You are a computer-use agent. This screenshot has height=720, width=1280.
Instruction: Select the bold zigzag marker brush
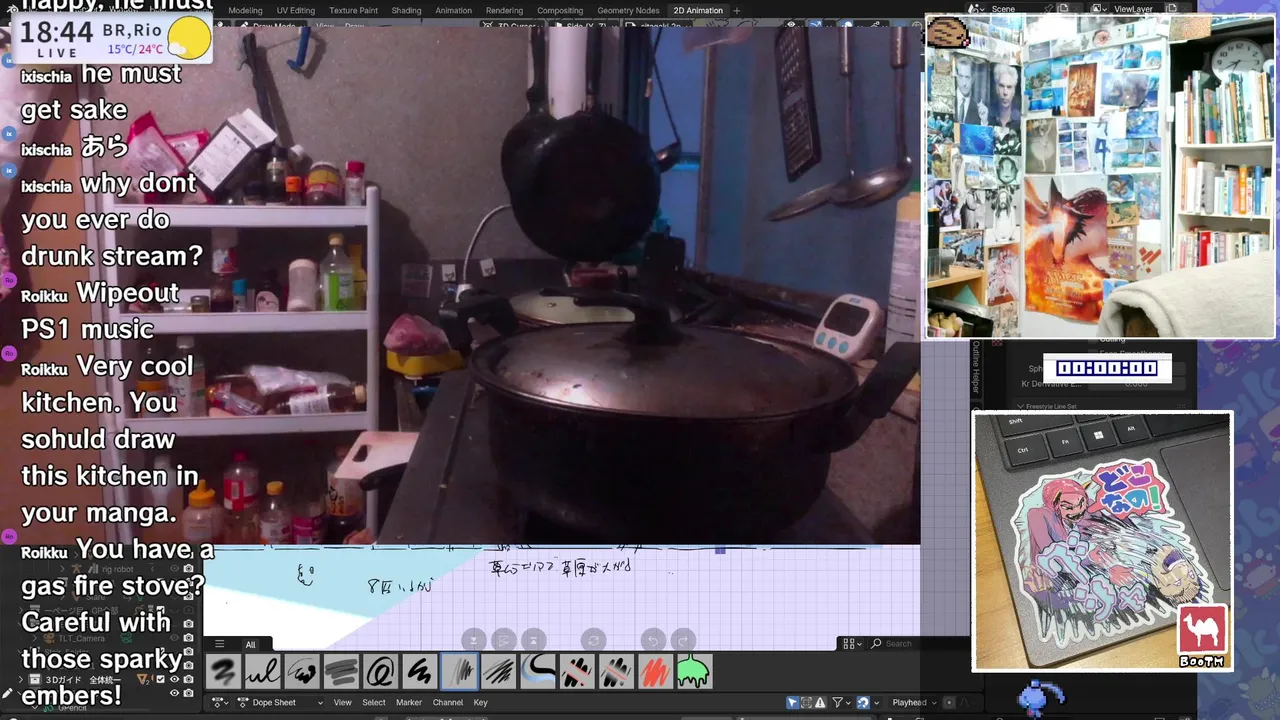click(x=420, y=671)
